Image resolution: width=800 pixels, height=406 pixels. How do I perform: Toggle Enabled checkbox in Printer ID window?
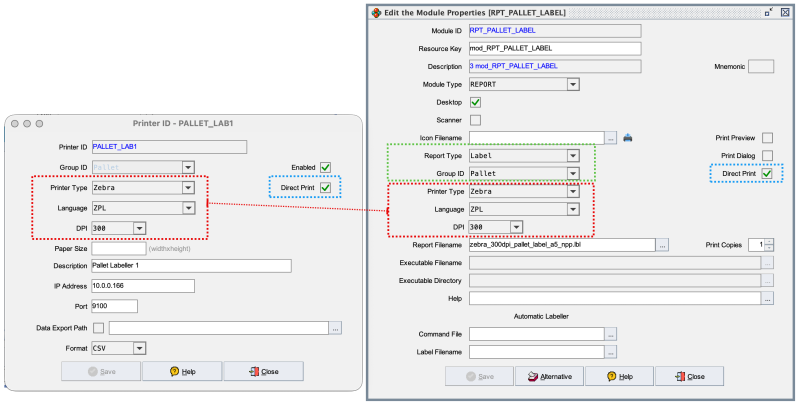pos(326,167)
